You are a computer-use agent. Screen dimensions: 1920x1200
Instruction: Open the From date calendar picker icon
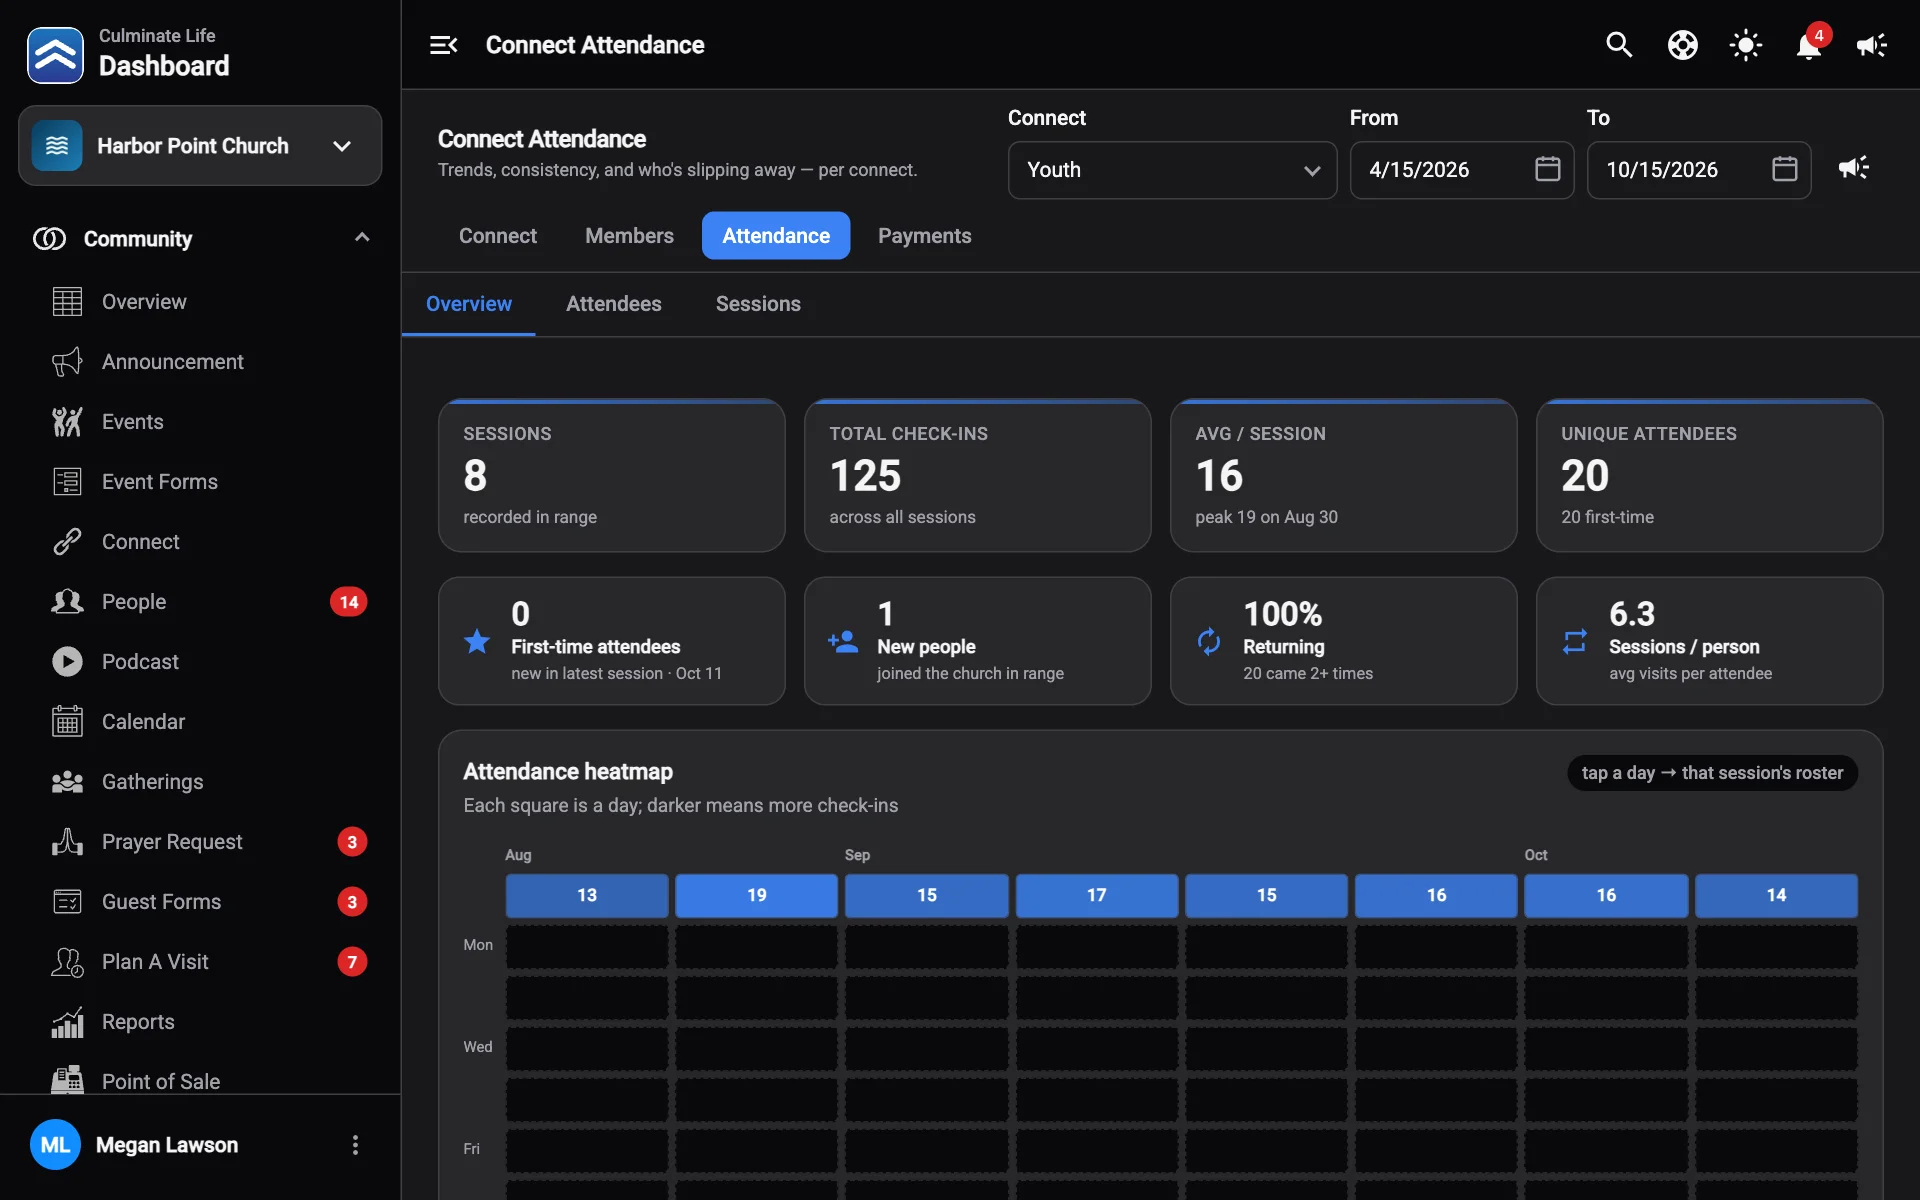coord(1547,169)
